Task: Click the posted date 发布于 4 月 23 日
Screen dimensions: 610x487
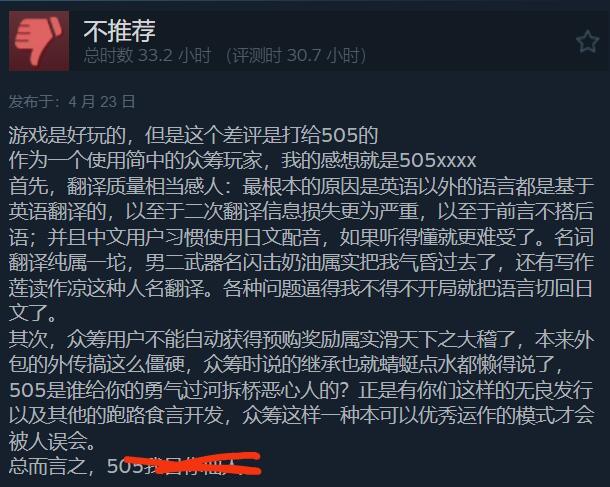Action: coord(72,102)
